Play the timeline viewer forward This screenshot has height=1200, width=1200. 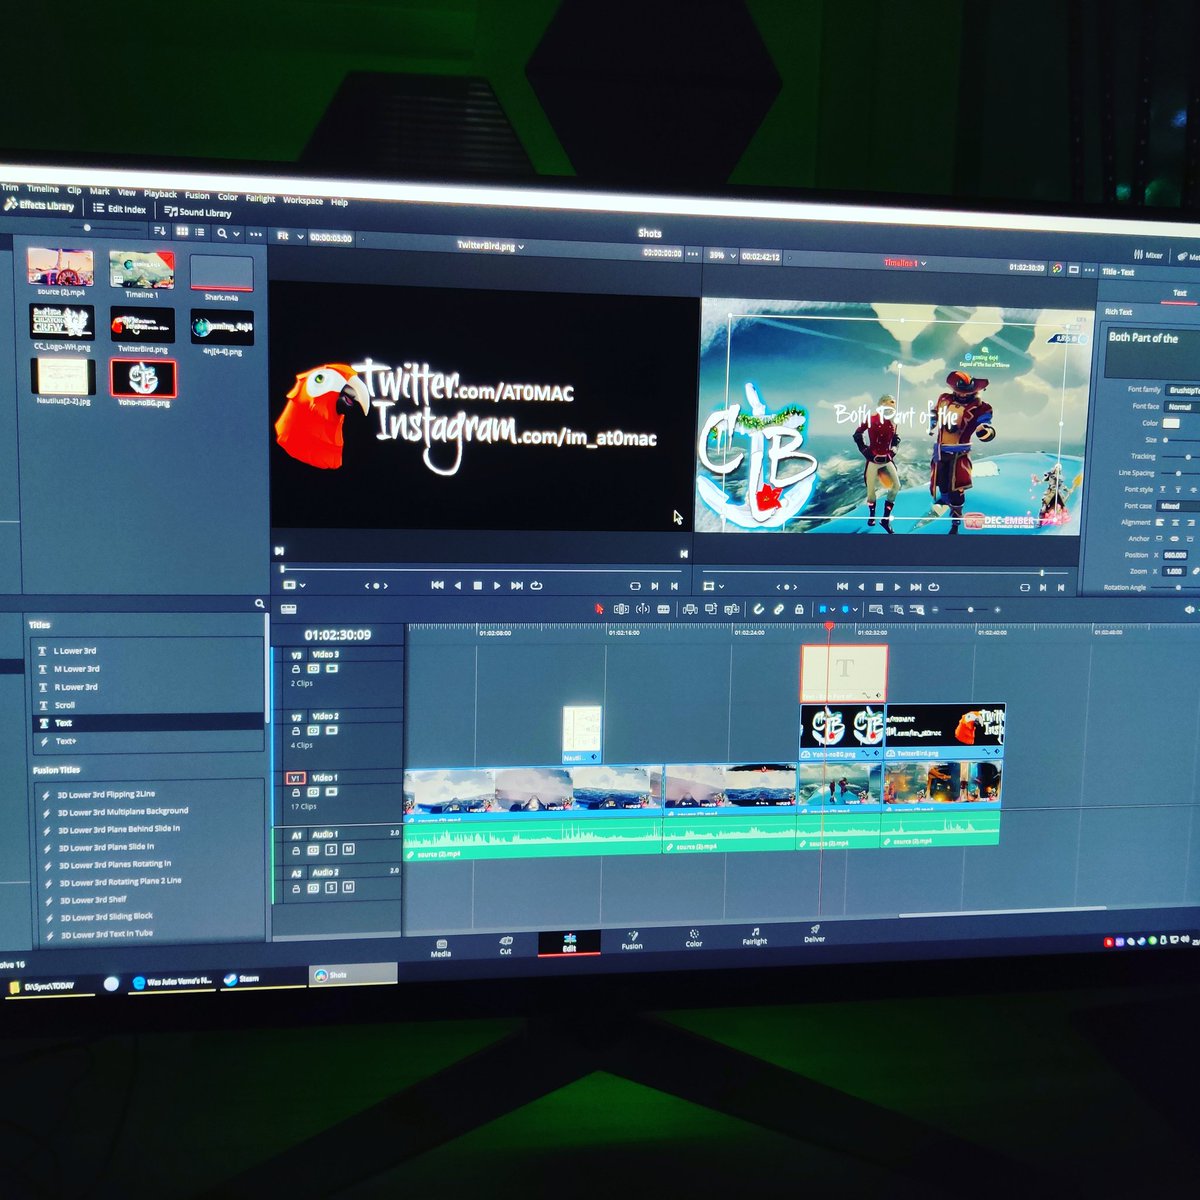point(897,587)
